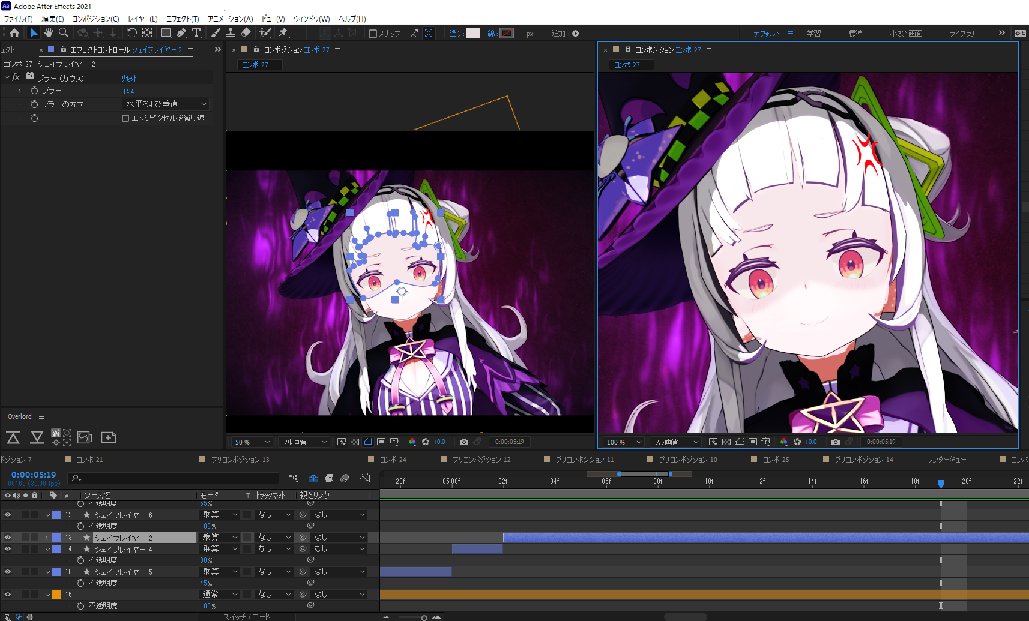Viewport: 1029px width, 621px height.
Task: Open left viewer zoom 50% dropdown
Action: (251, 442)
